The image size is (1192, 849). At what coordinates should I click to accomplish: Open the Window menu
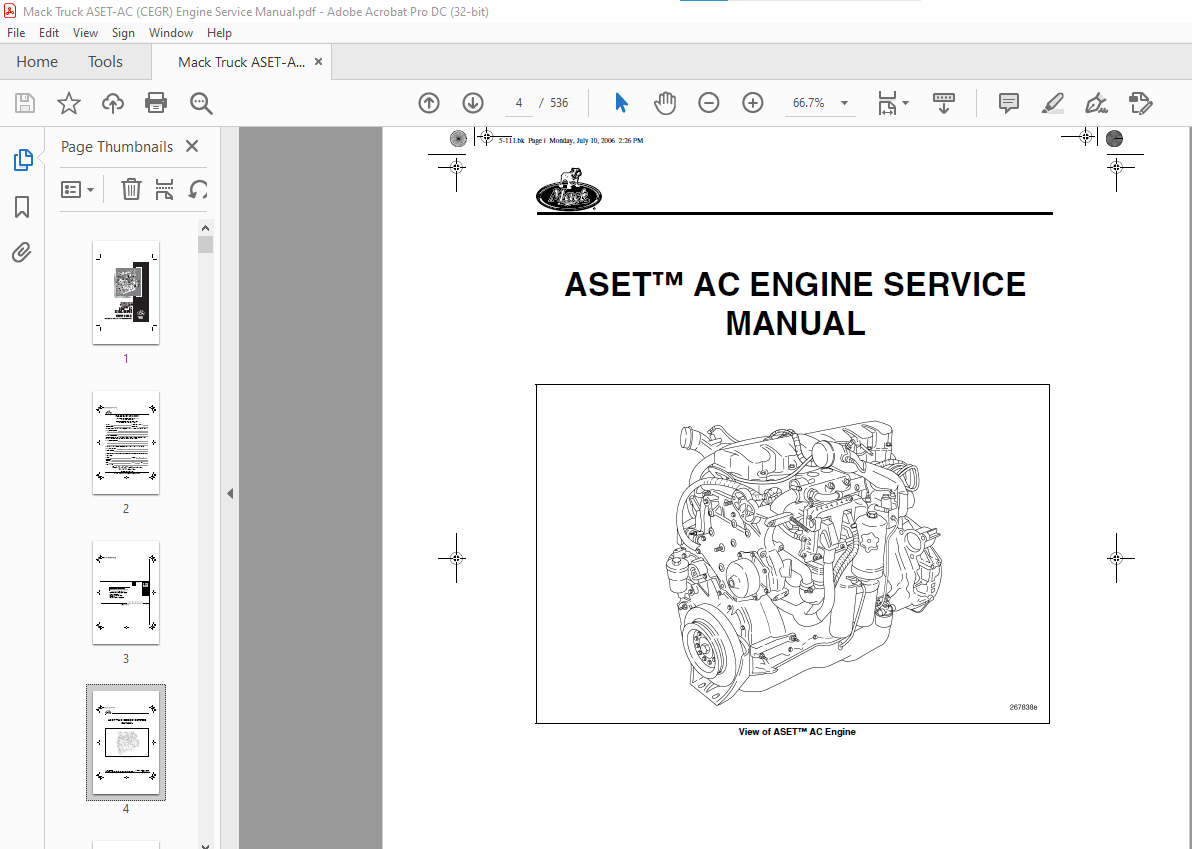click(x=170, y=33)
